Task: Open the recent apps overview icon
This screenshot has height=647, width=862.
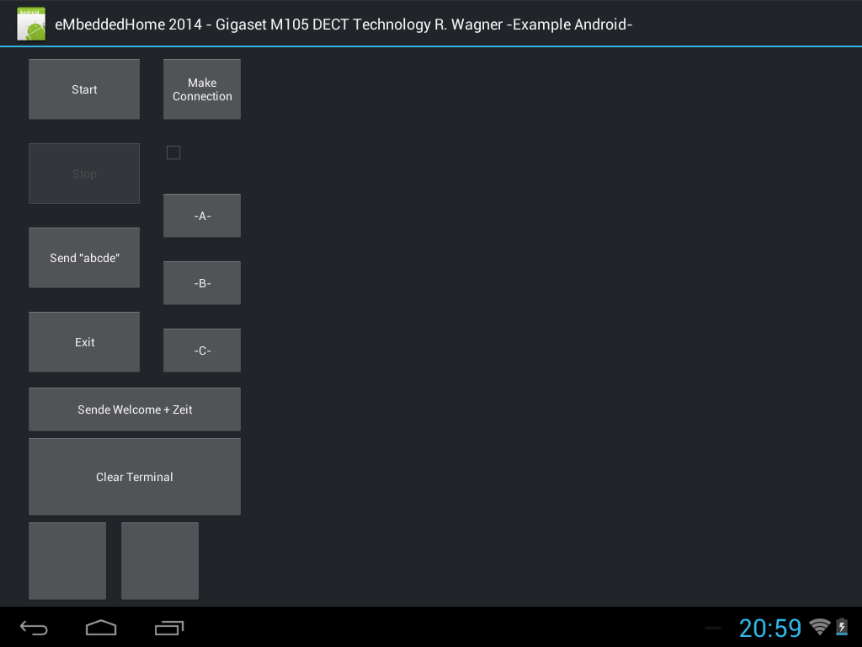Action: click(x=169, y=628)
